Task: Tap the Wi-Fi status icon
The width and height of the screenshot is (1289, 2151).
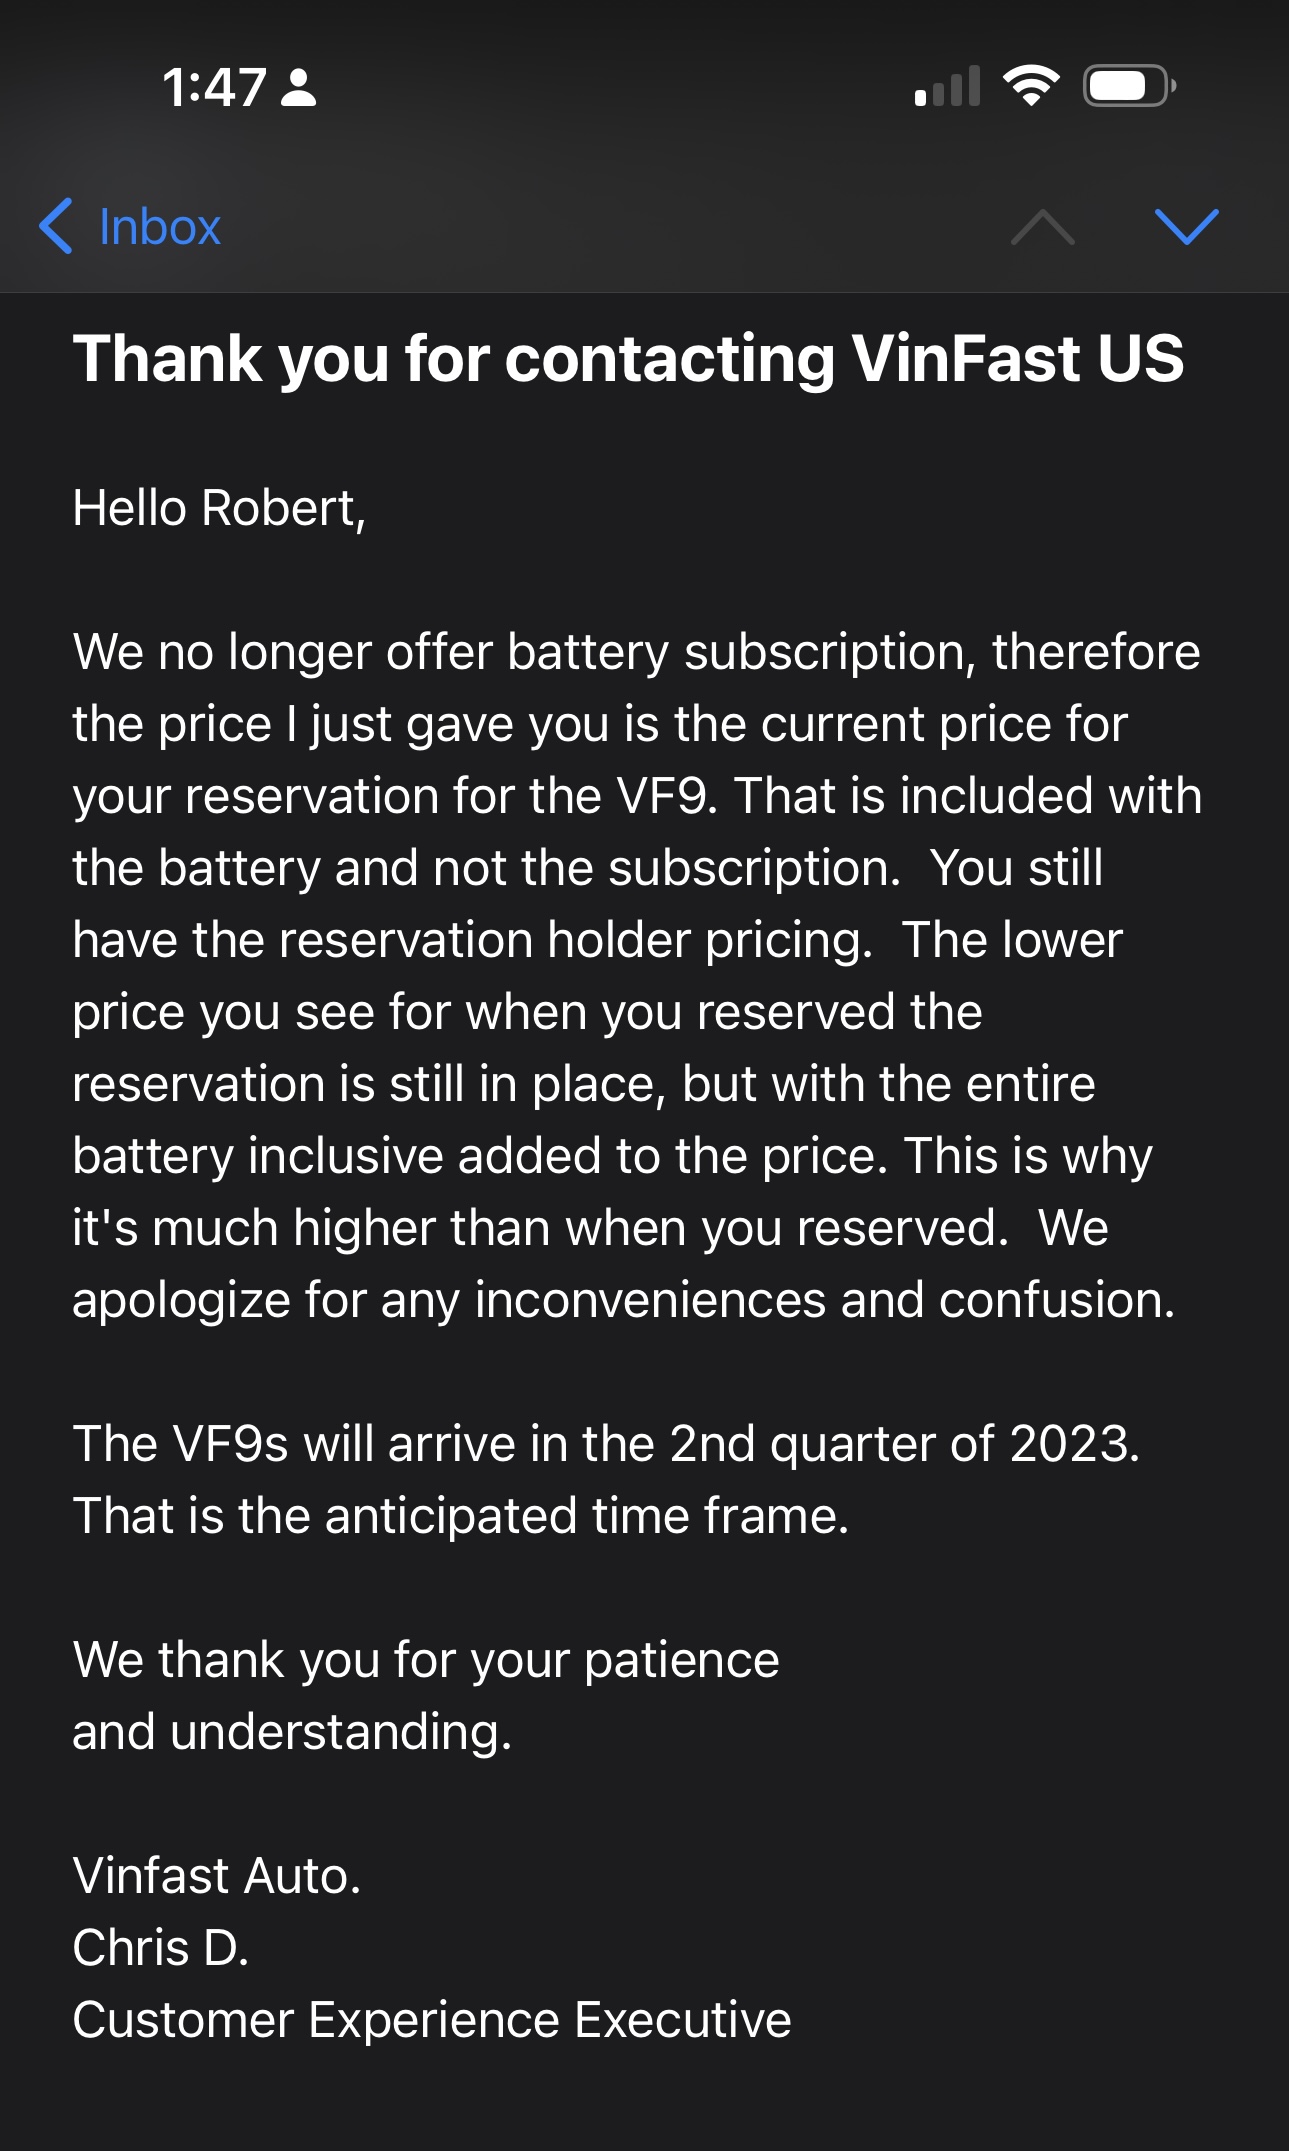Action: 1031,86
